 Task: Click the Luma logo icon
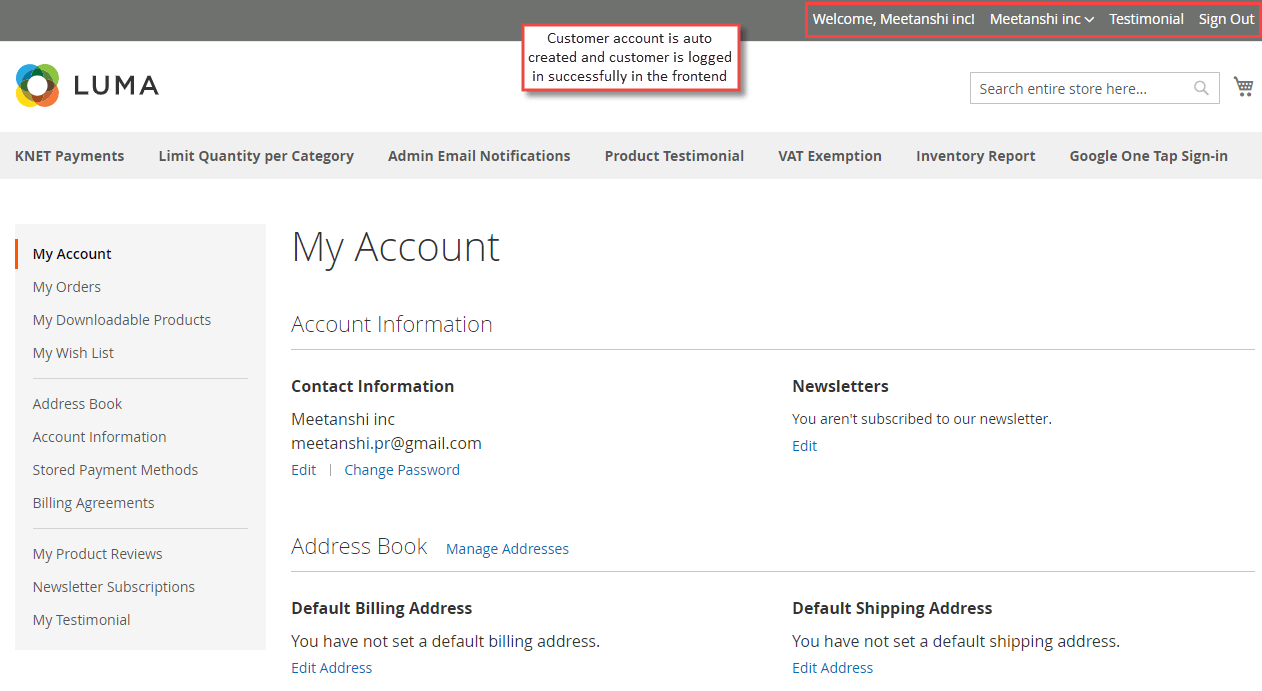click(x=38, y=85)
